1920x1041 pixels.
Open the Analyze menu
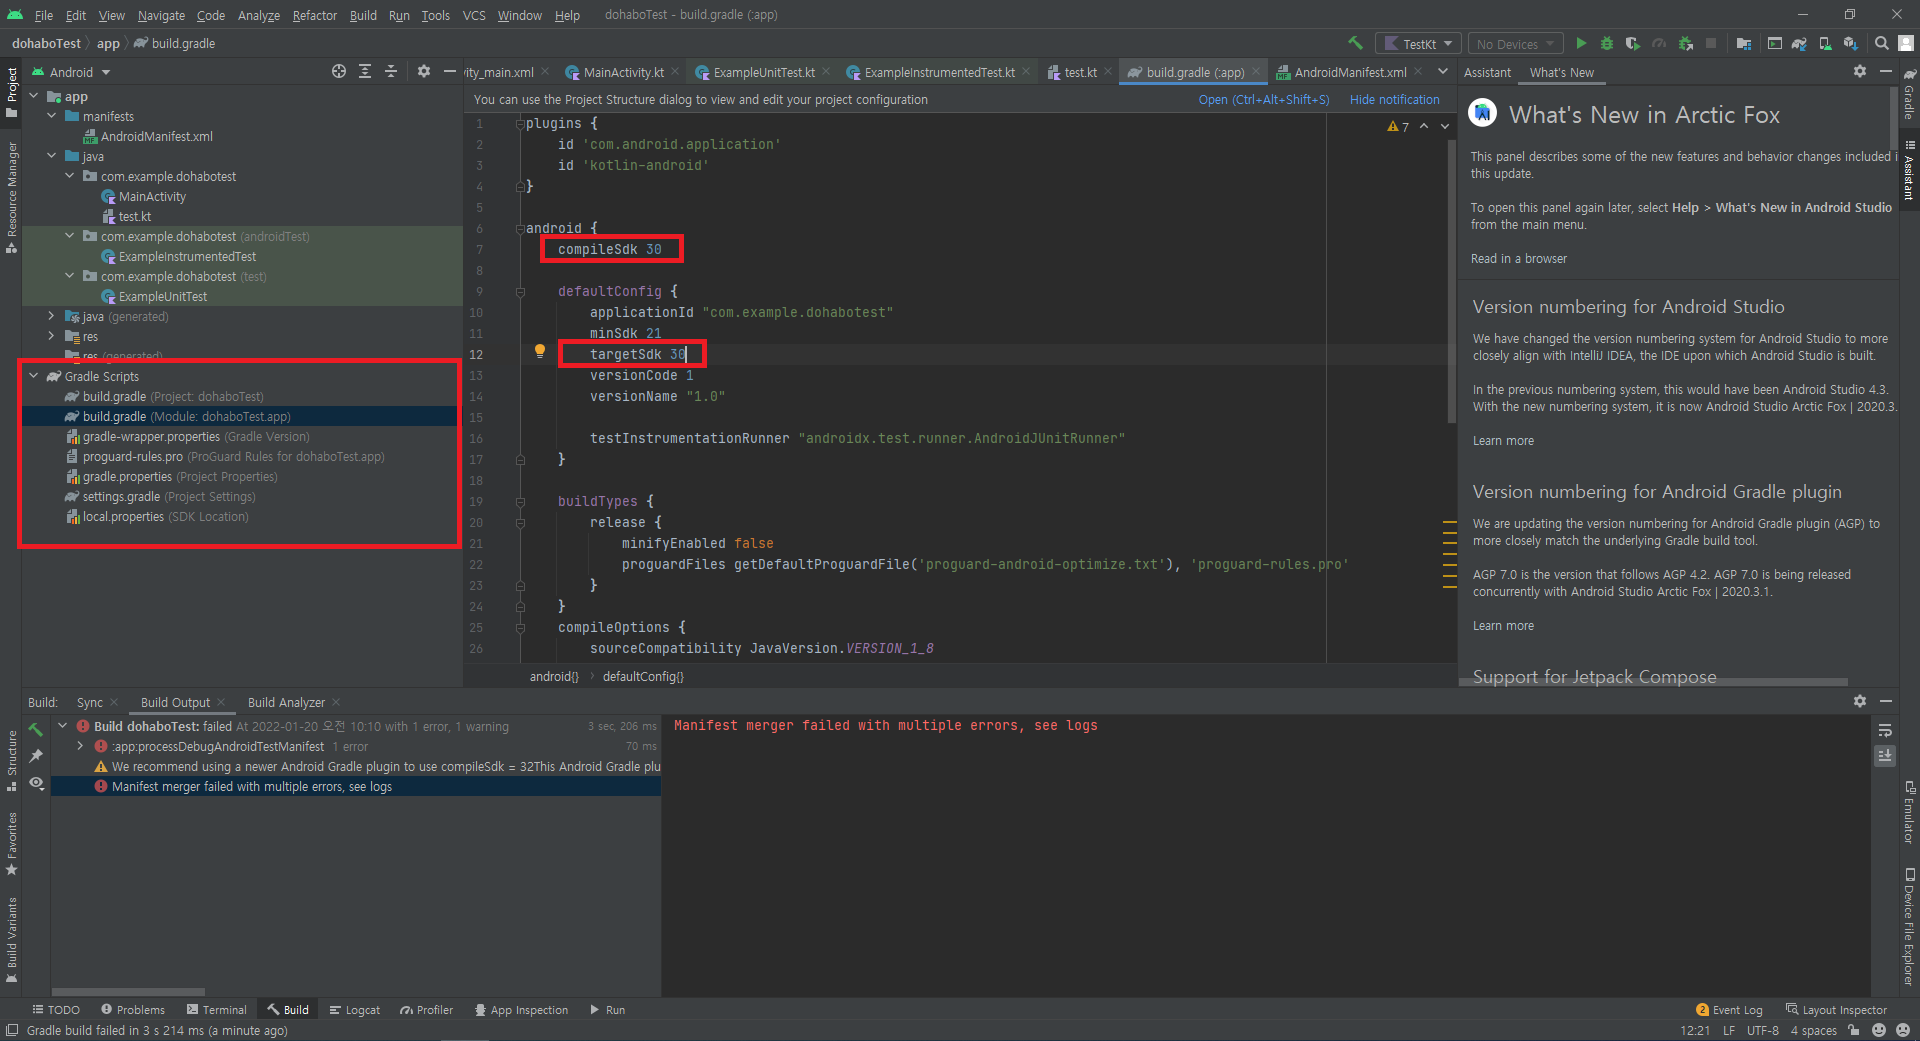[x=259, y=15]
